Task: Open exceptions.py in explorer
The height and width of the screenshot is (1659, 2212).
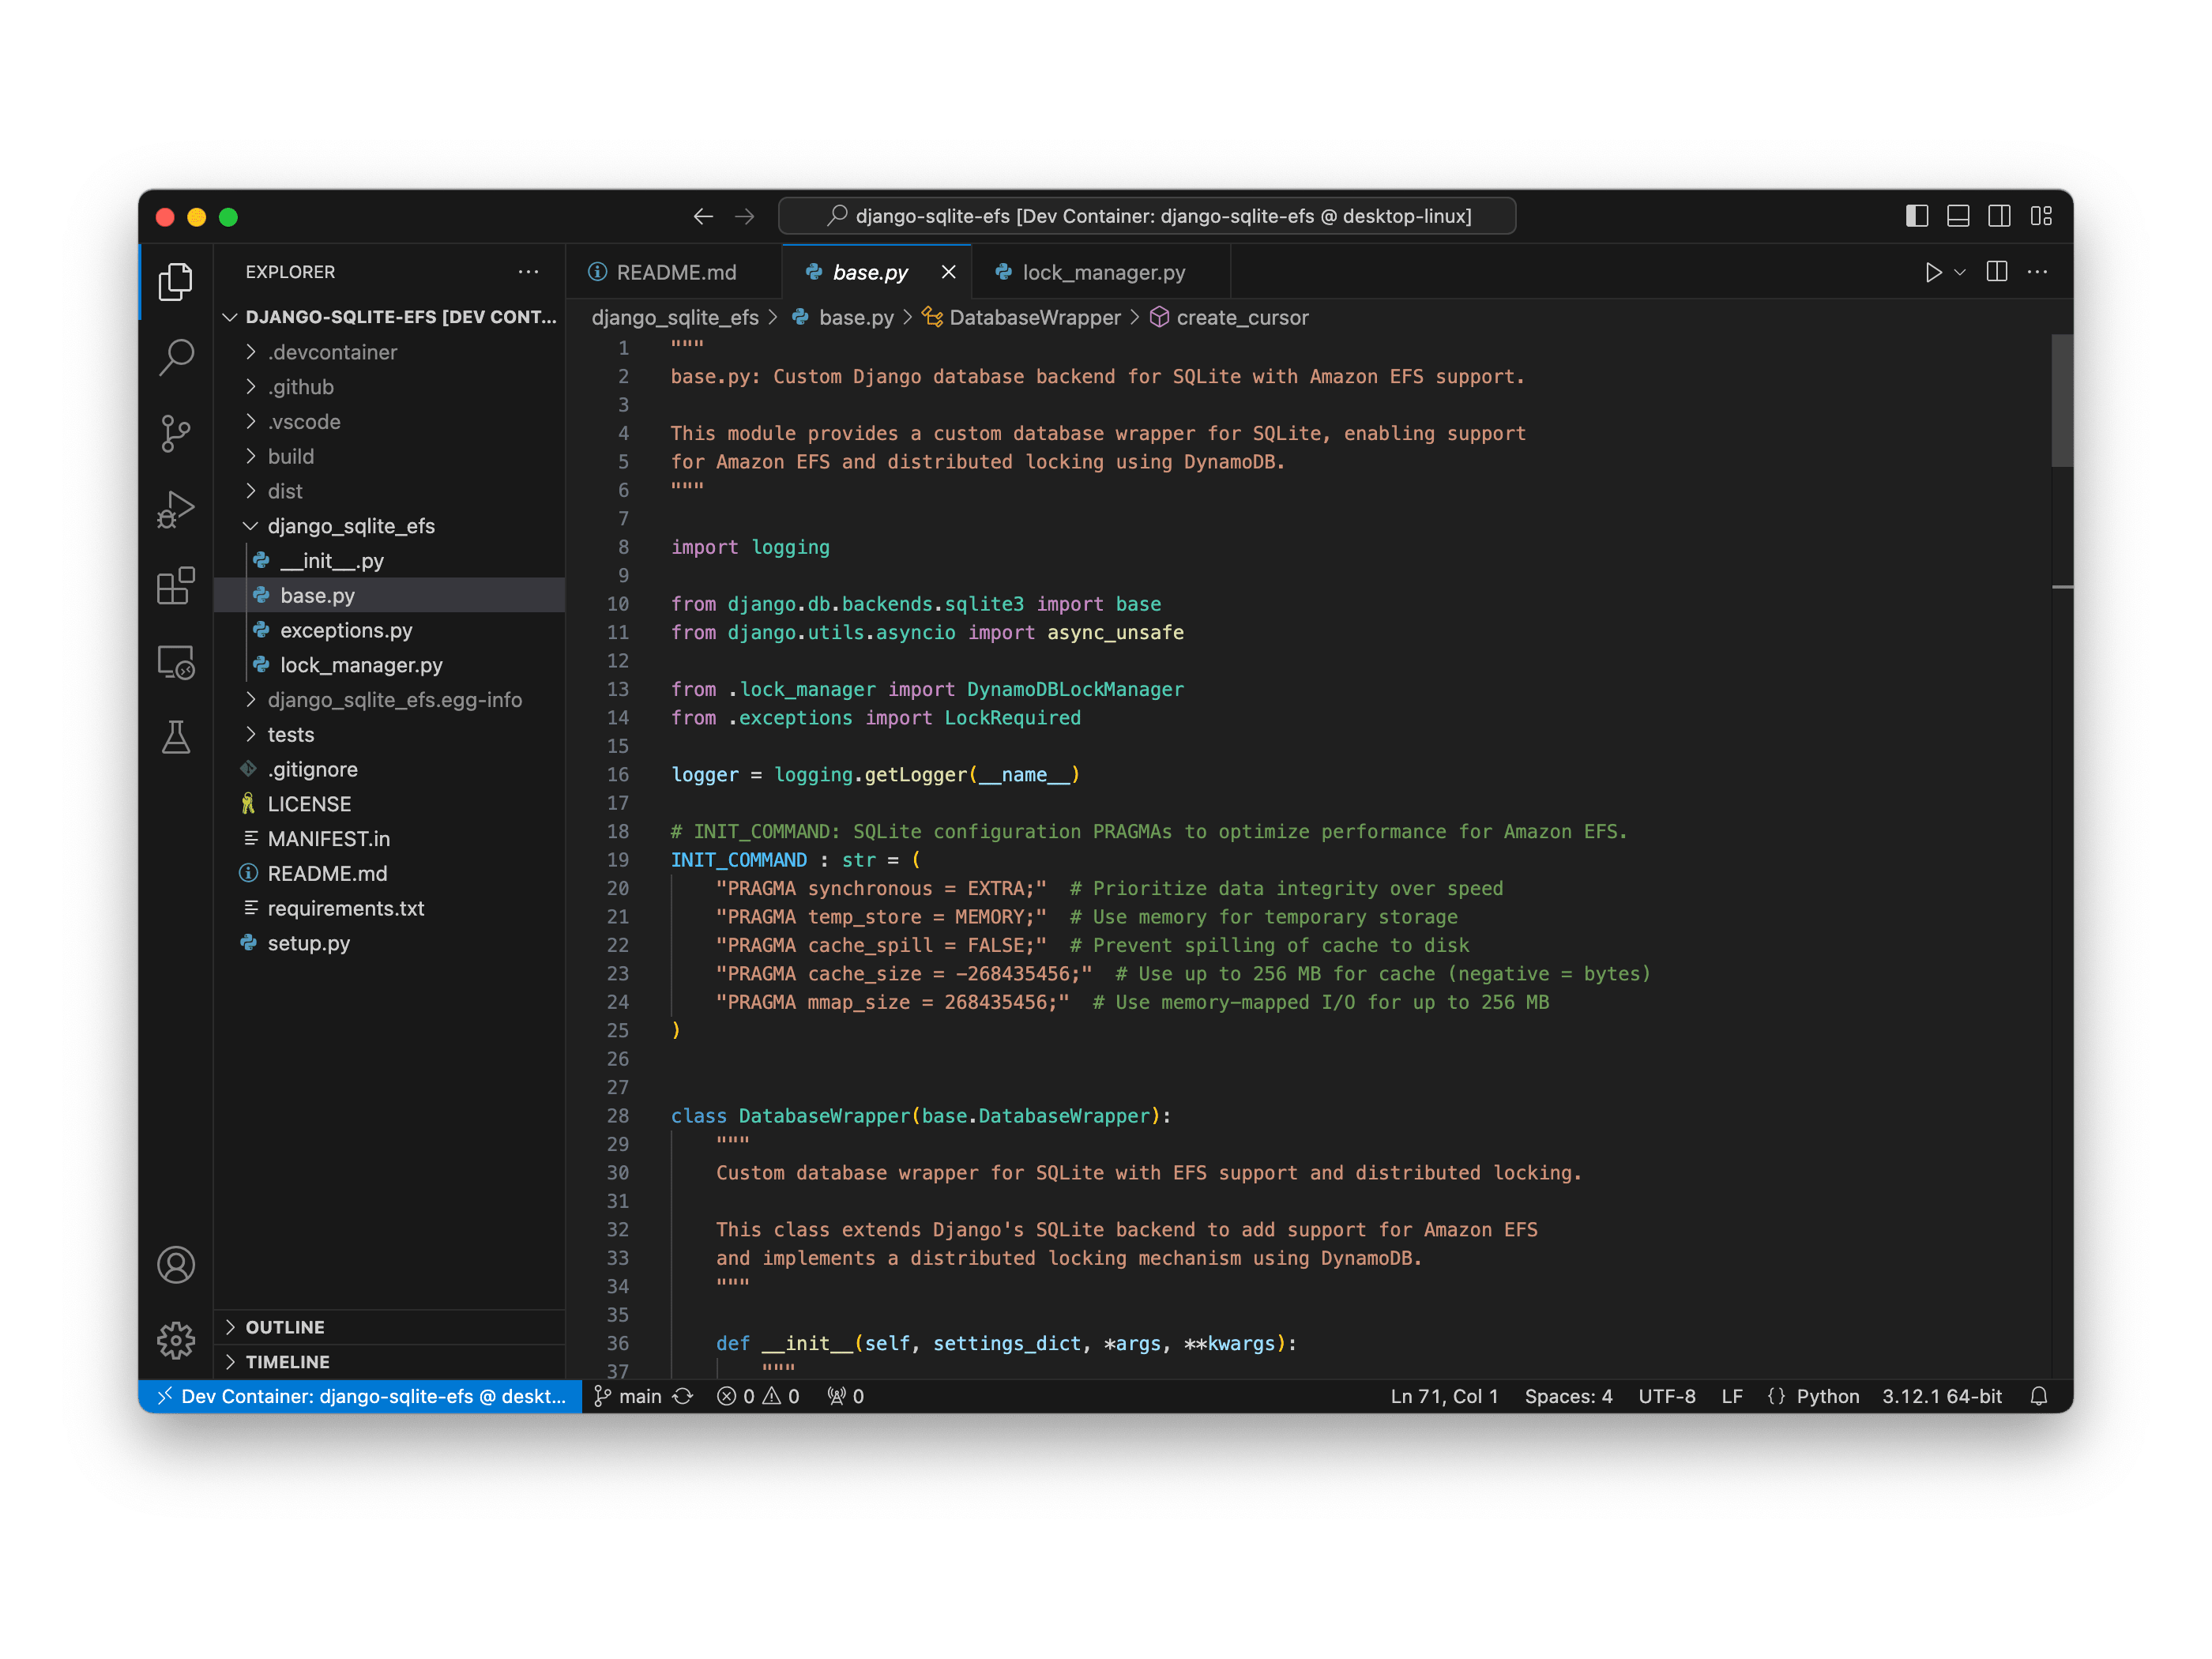Action: coord(390,630)
